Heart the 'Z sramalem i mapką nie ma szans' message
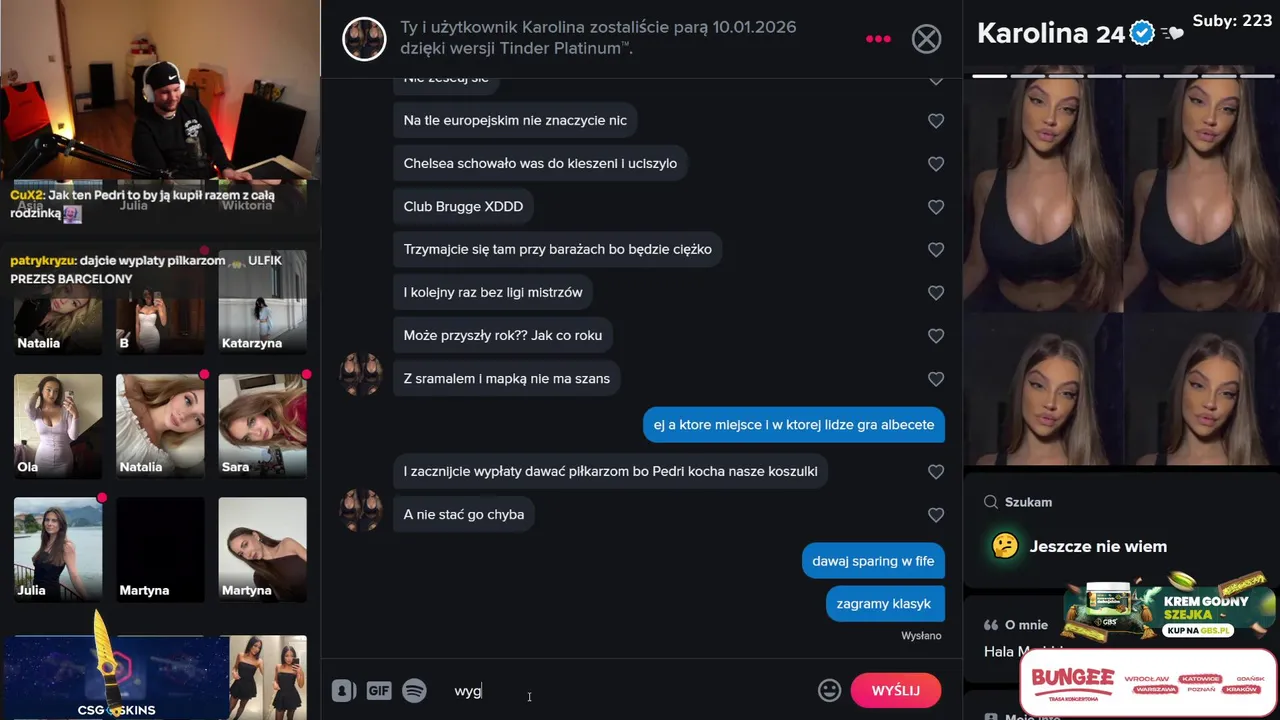 (936, 379)
